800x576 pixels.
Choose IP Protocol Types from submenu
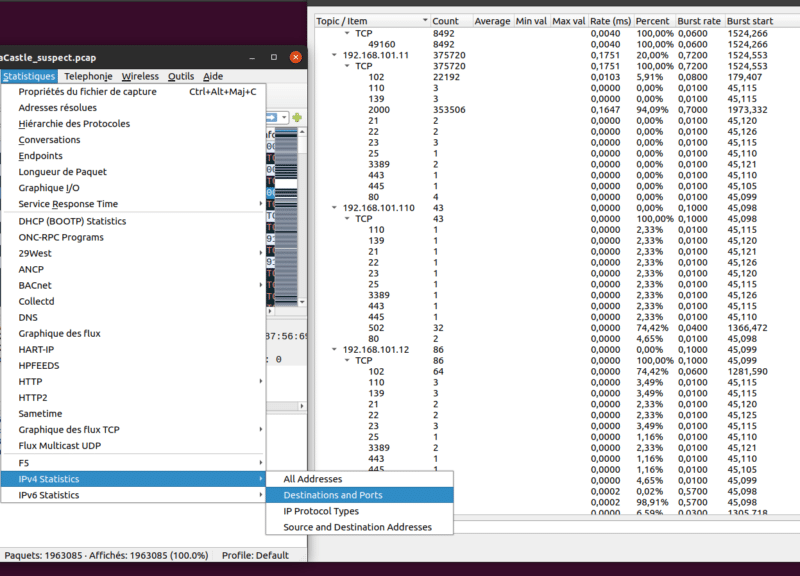point(320,511)
